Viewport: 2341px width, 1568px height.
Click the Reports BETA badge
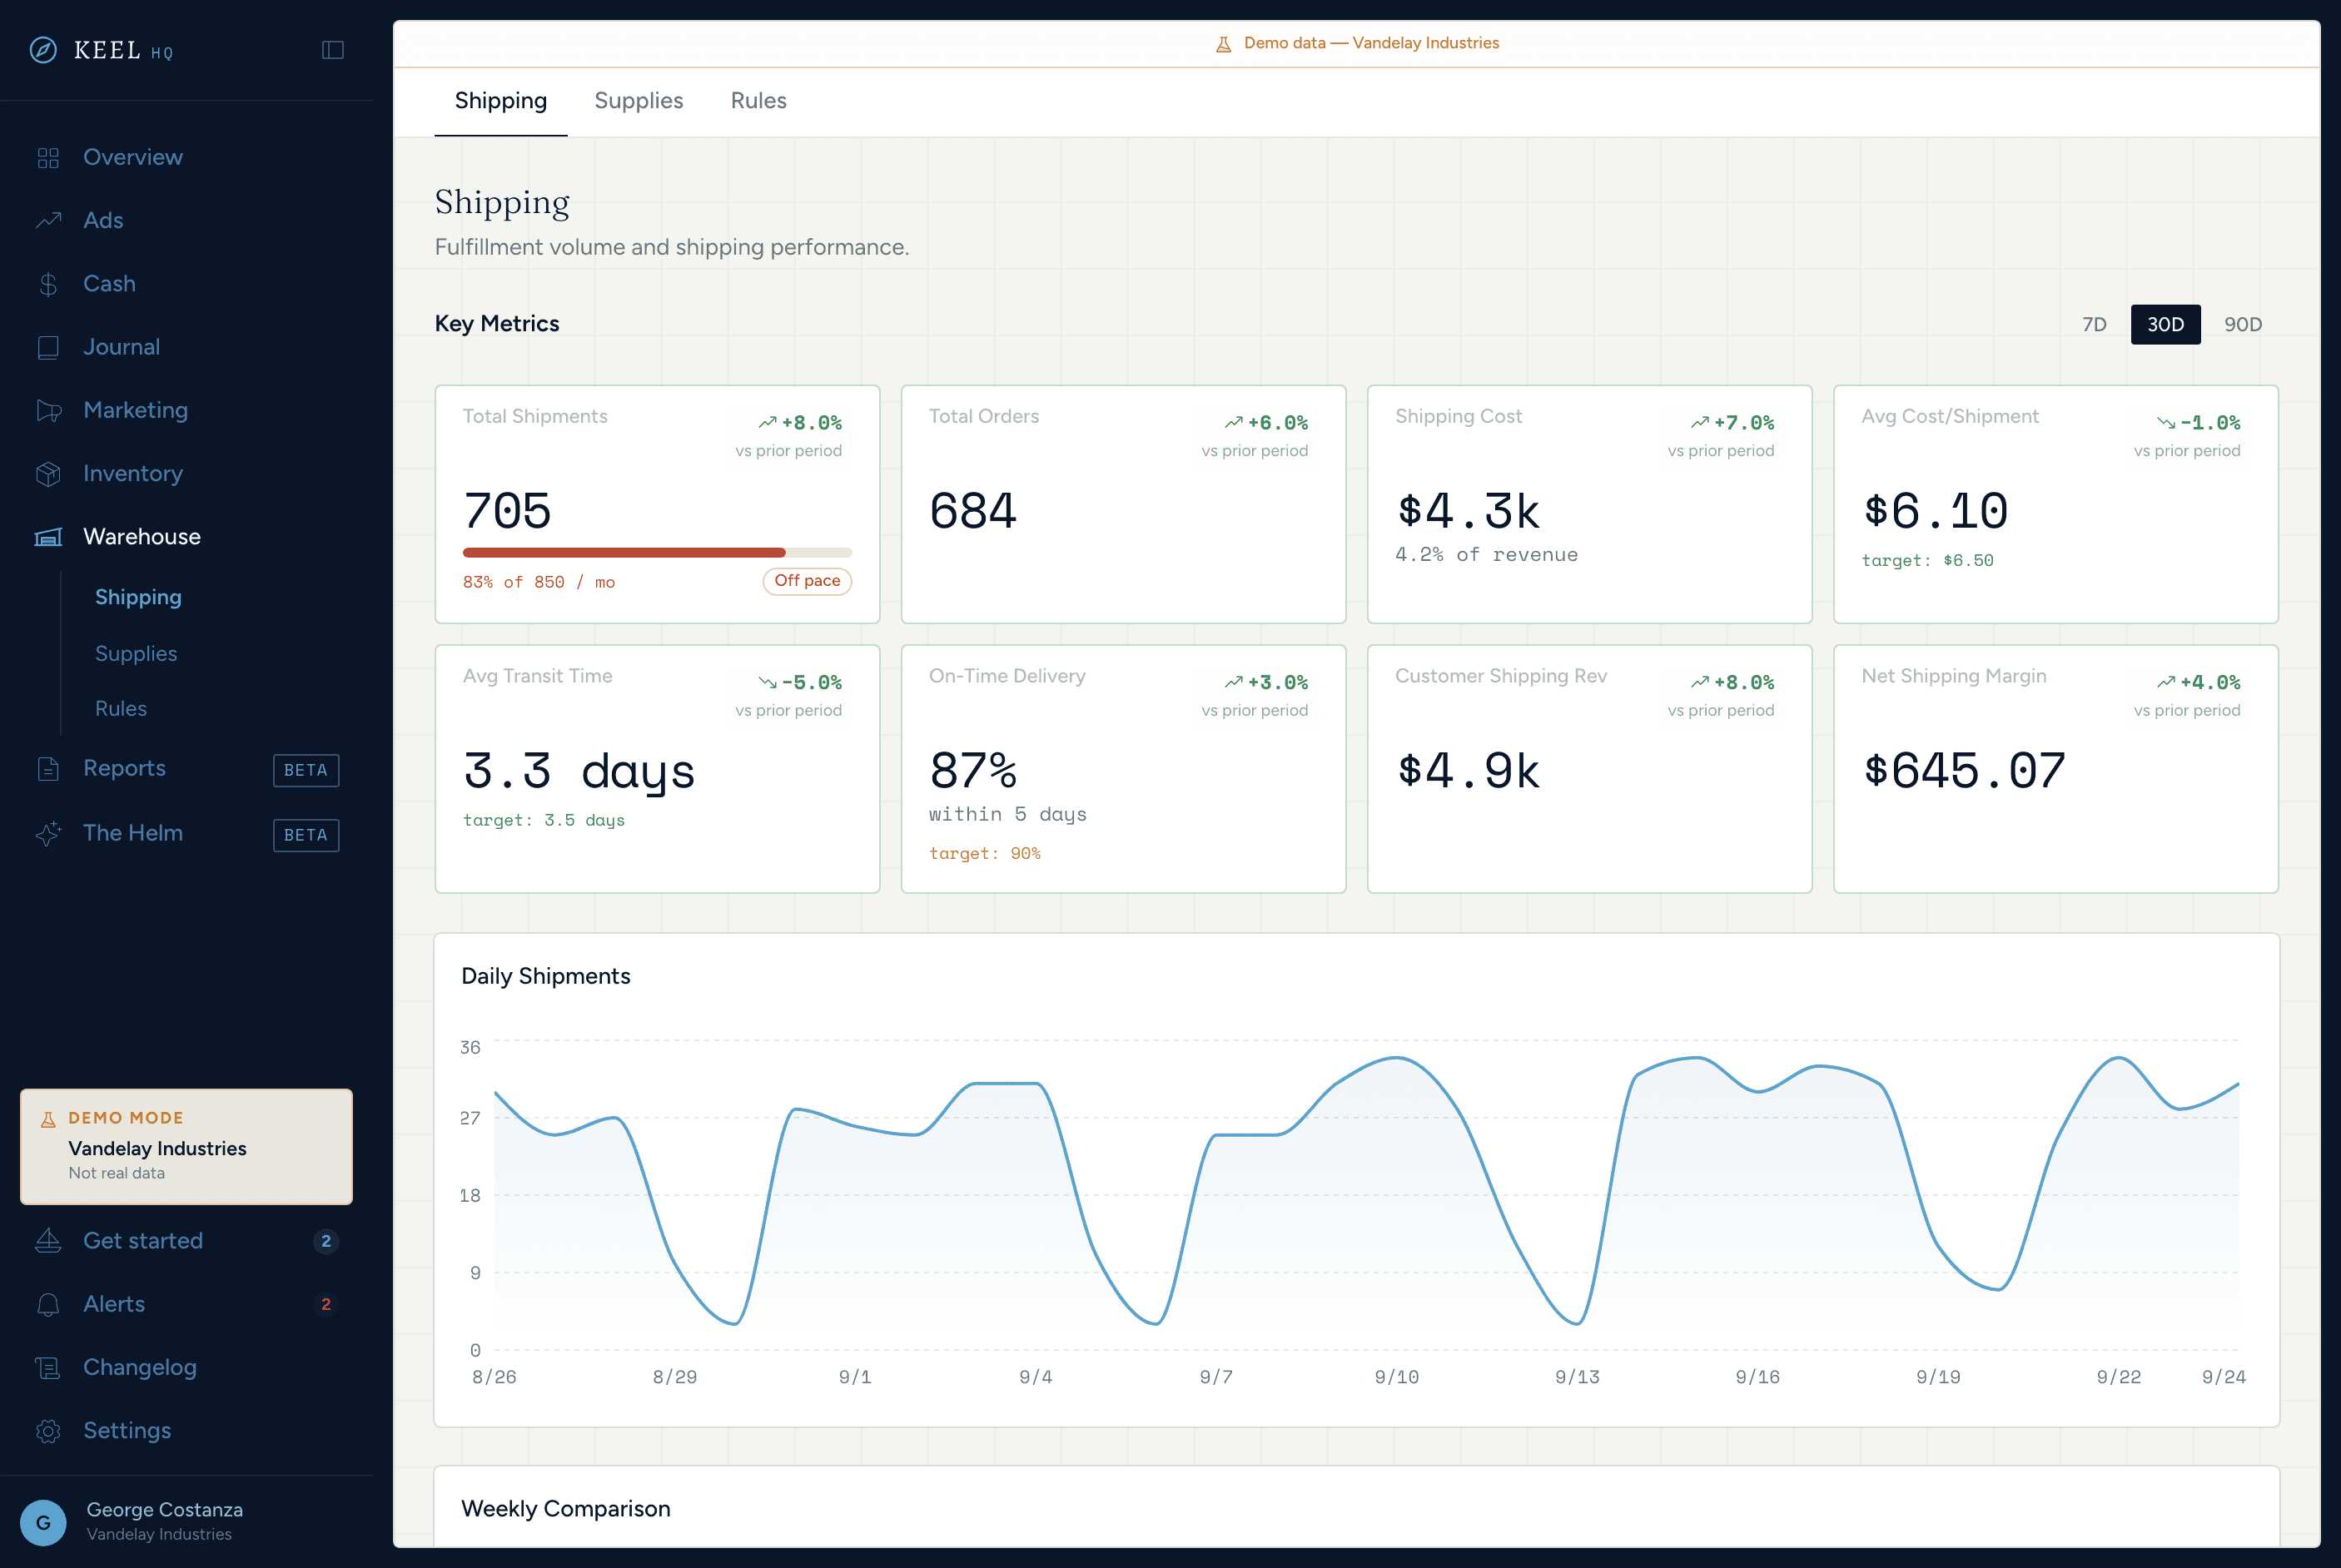[306, 770]
